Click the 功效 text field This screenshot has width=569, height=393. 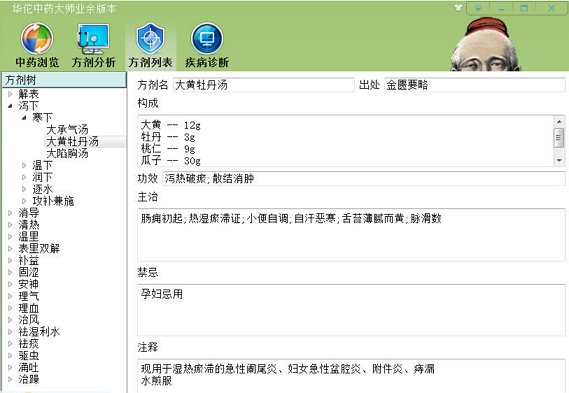click(x=364, y=179)
